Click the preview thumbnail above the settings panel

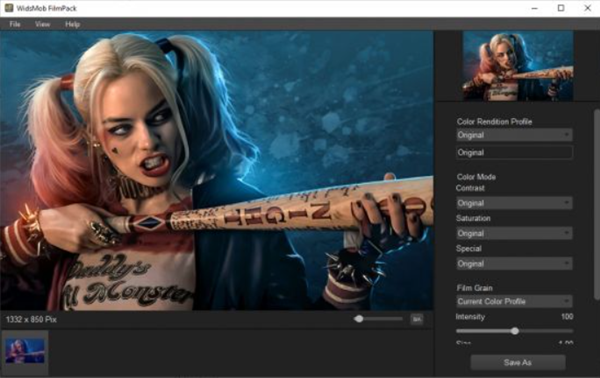point(518,66)
